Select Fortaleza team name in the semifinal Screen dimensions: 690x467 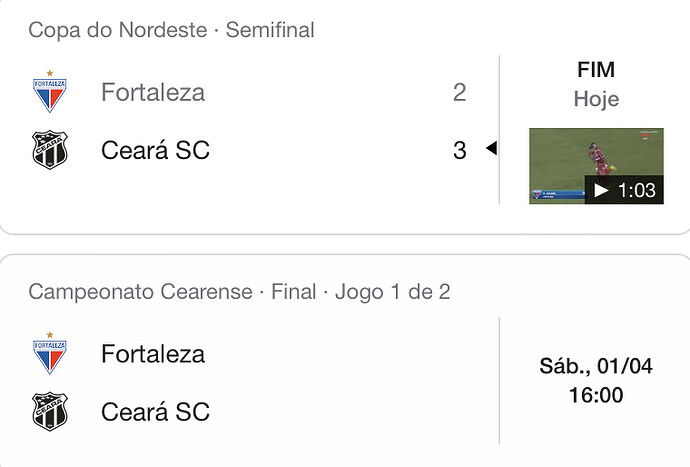(x=153, y=92)
